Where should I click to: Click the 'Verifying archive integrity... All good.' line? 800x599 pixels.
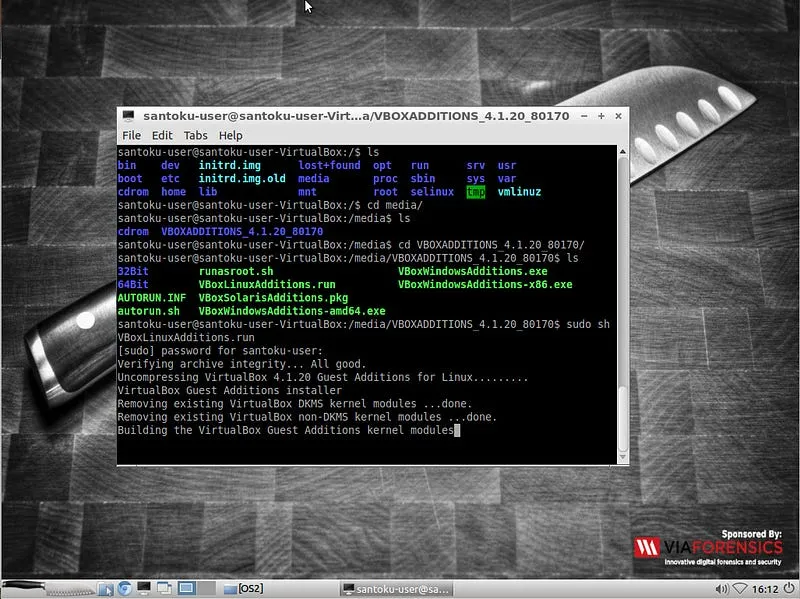click(x=242, y=364)
